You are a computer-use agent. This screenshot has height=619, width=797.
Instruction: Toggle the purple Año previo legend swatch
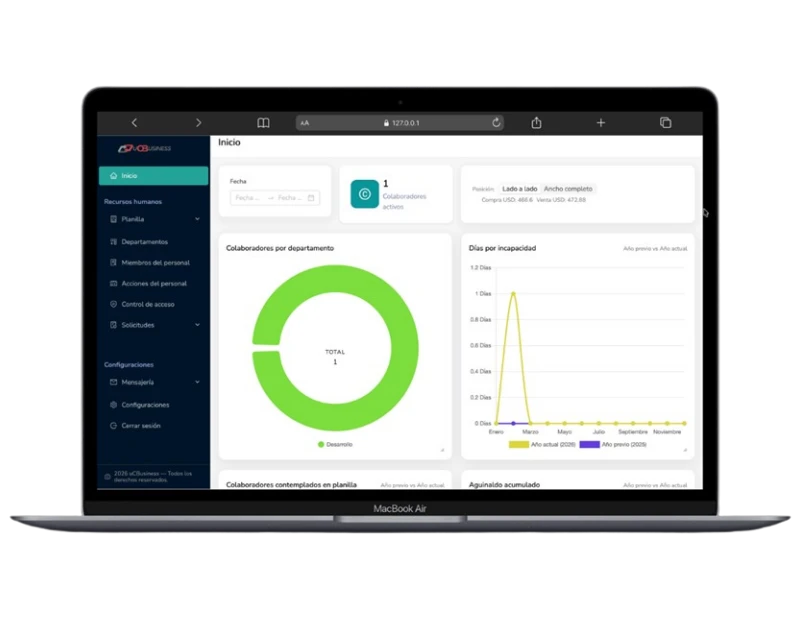click(x=590, y=445)
